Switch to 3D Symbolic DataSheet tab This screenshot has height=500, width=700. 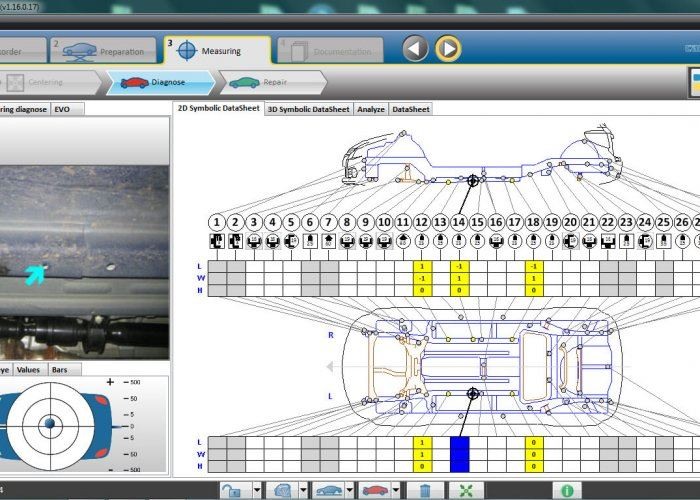pos(308,109)
